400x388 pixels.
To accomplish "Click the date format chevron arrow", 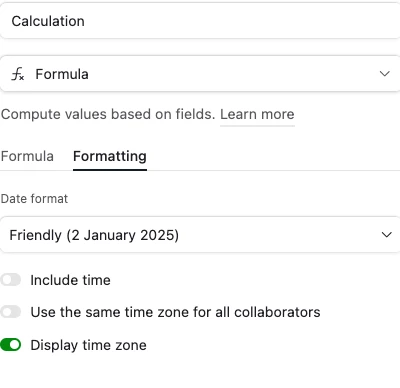I will coord(386,235).
